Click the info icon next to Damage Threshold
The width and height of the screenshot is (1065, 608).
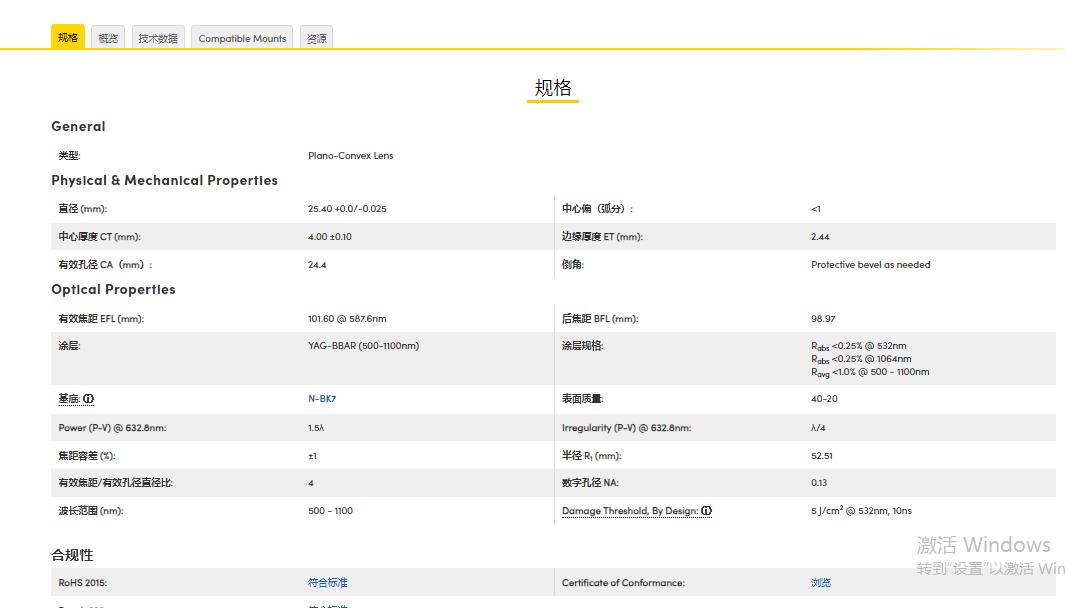tap(706, 511)
